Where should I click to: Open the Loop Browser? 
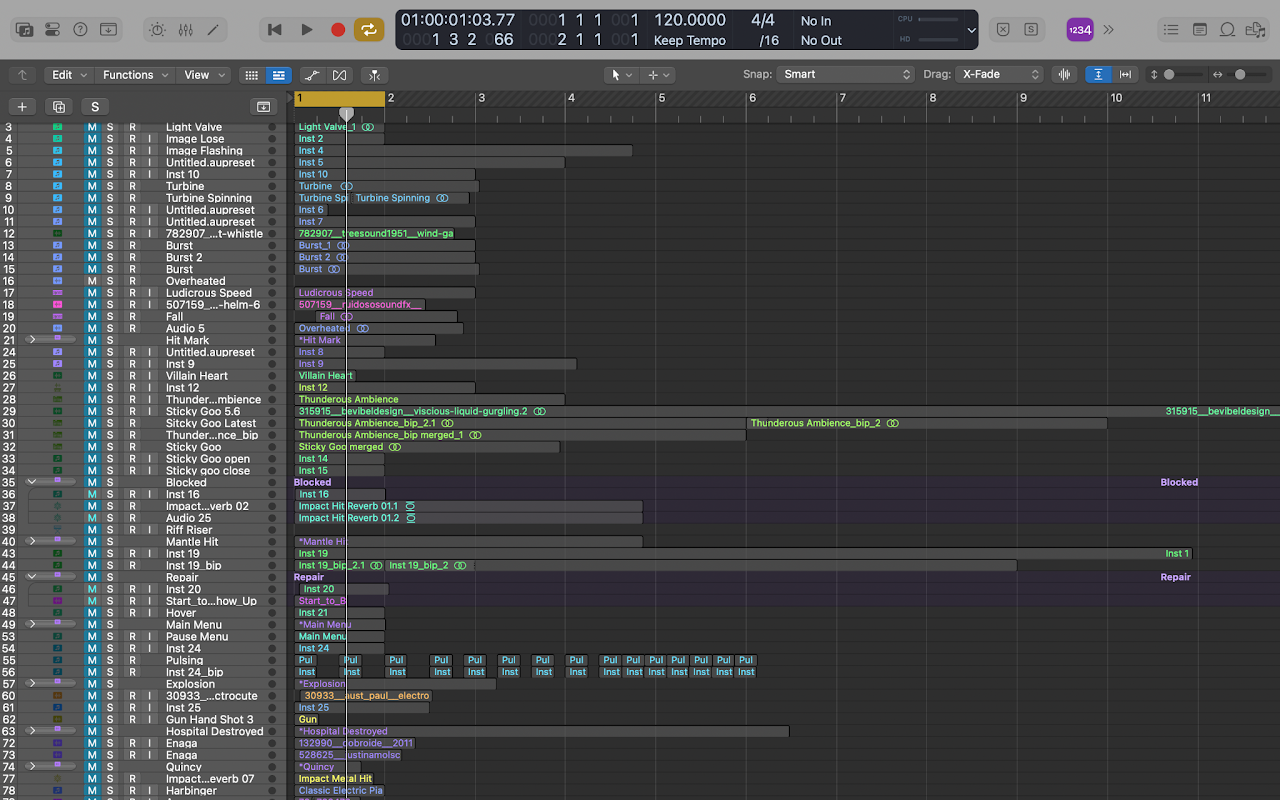(x=1228, y=30)
